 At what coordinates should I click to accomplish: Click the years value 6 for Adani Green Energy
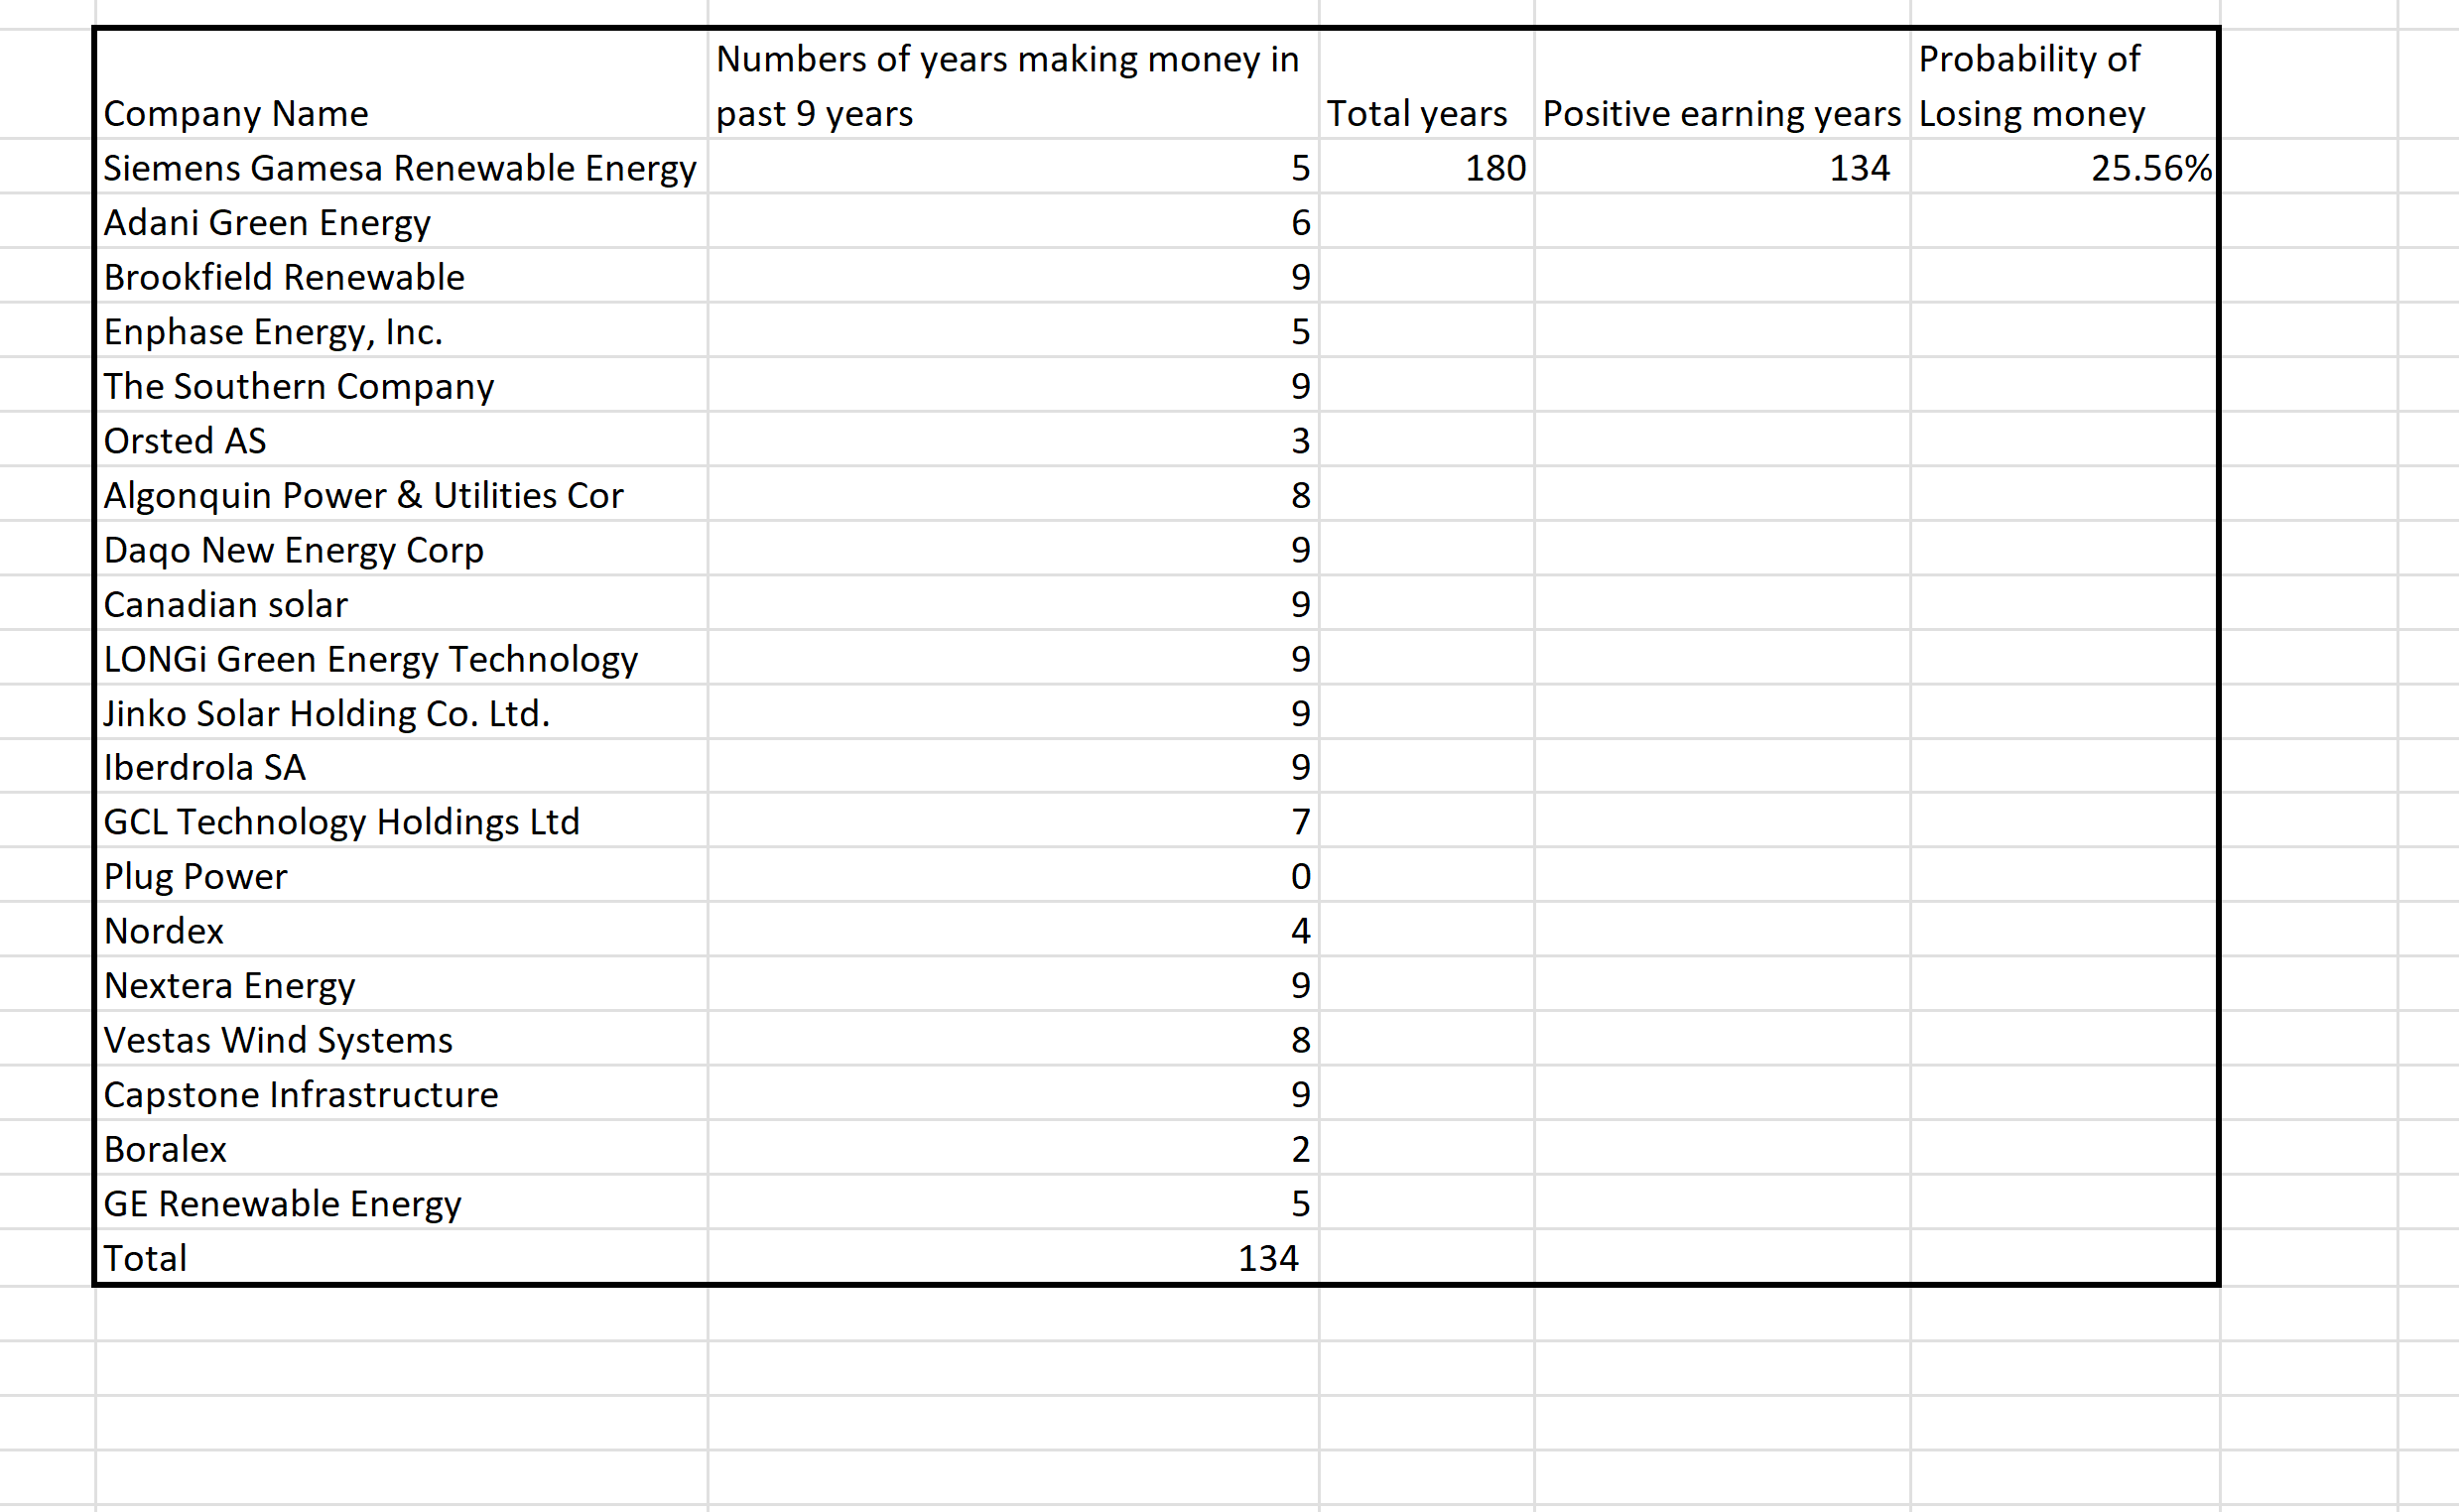(1013, 221)
